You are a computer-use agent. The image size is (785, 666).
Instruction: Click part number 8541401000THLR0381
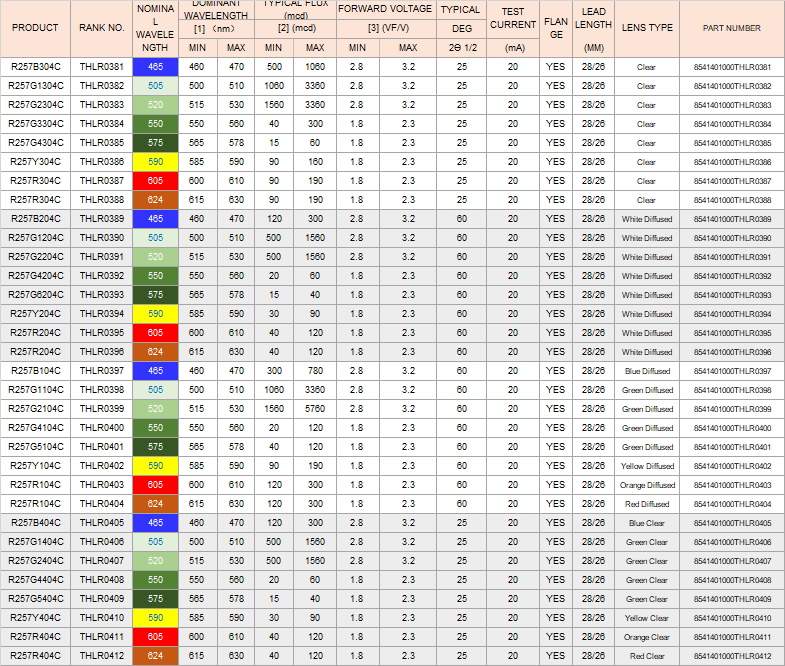pos(732,67)
